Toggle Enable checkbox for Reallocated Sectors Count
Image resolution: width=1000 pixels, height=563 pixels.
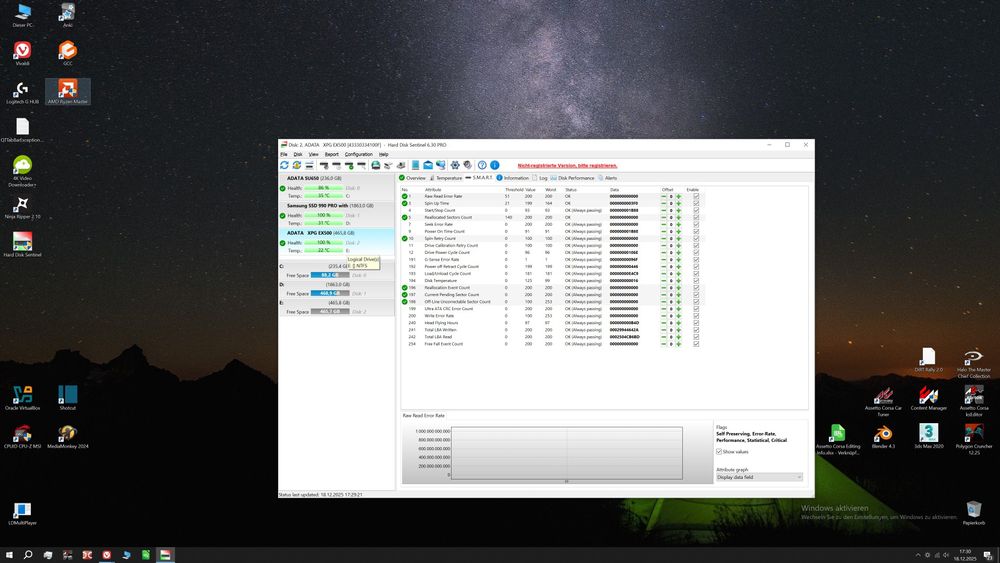[696, 217]
